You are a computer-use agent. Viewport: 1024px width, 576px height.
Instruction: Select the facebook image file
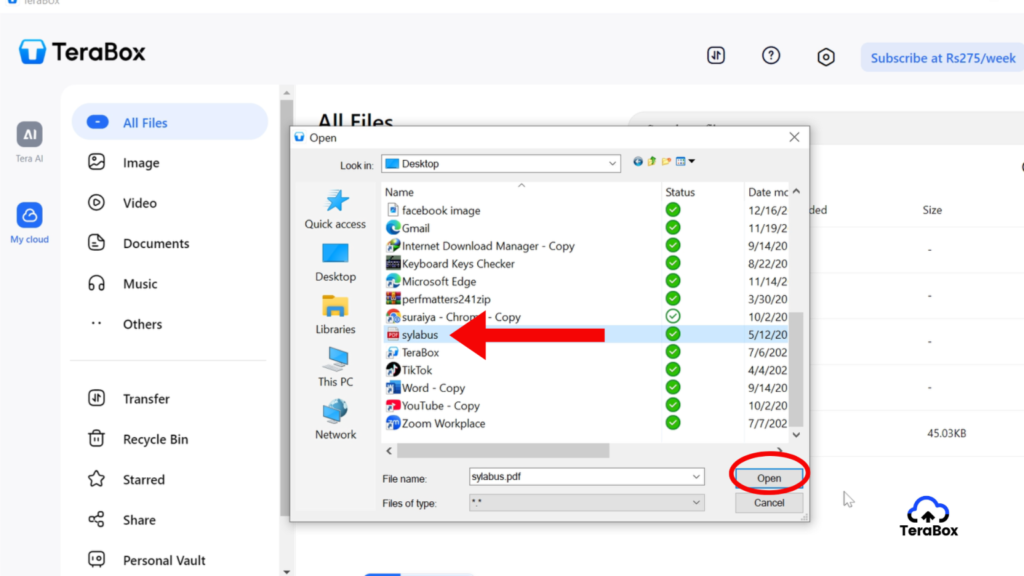click(x=433, y=210)
